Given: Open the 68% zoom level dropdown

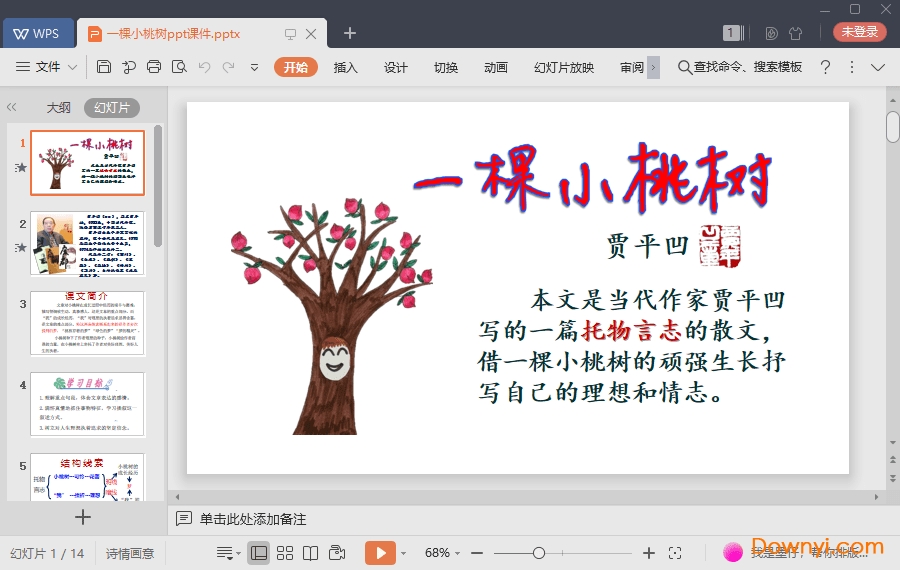Looking at the screenshot, I should (442, 553).
